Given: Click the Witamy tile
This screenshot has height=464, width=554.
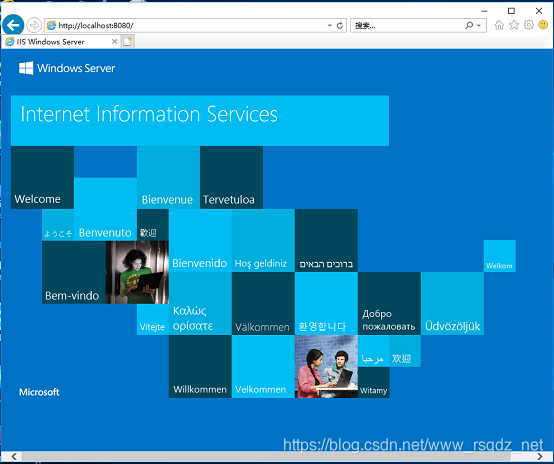Looking at the screenshot, I should (x=374, y=382).
